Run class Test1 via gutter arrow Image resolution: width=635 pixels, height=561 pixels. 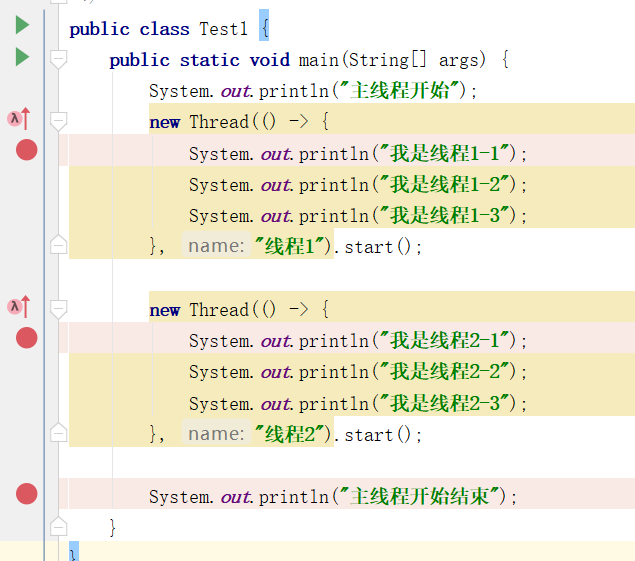tap(22, 25)
